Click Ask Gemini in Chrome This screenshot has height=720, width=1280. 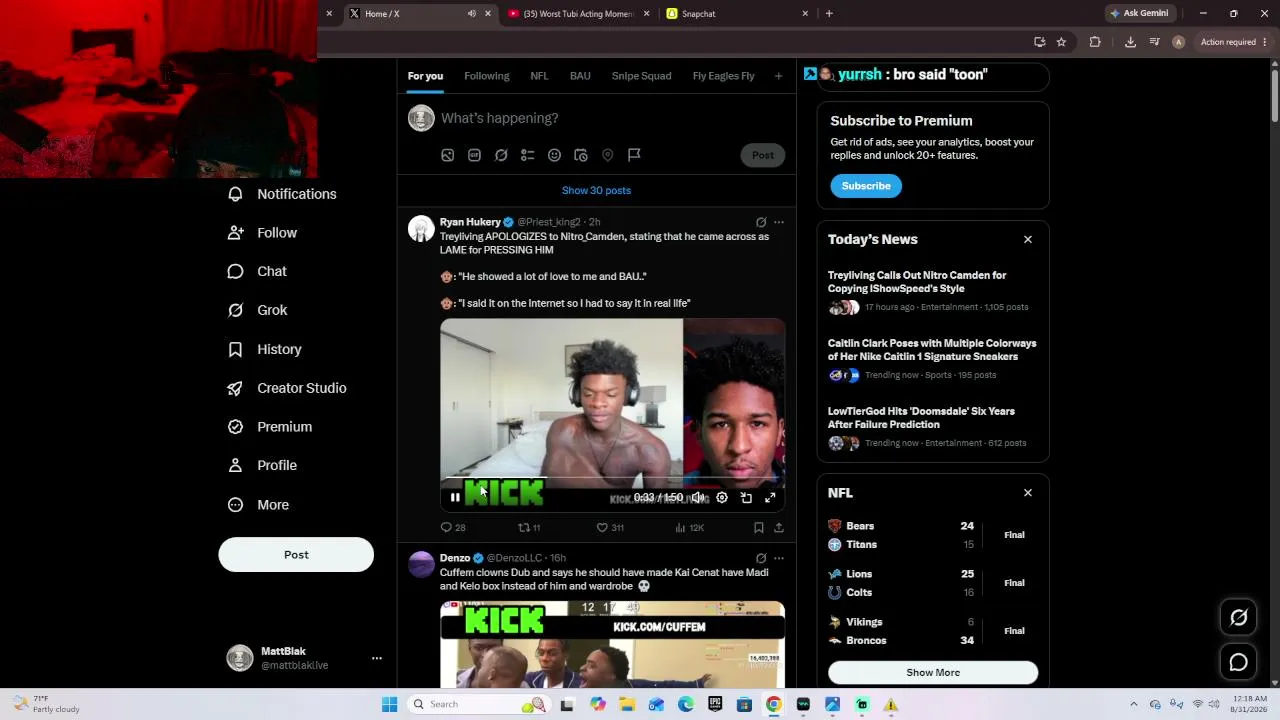click(x=1139, y=14)
